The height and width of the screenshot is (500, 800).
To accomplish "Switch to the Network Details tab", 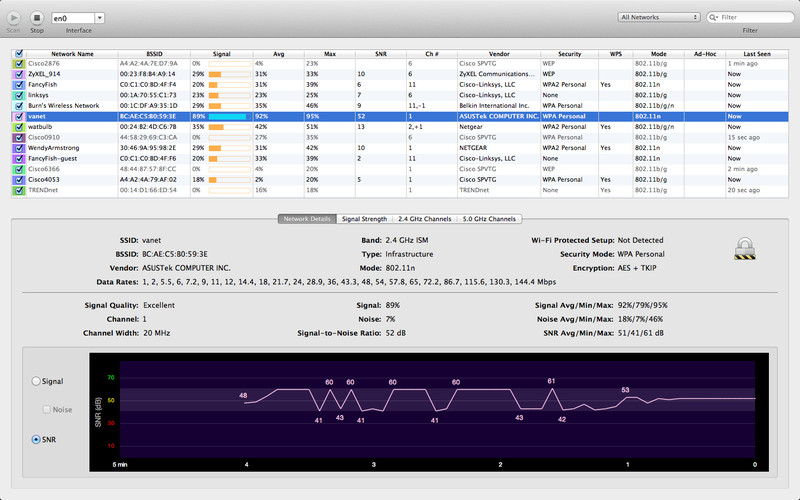I will click(307, 219).
